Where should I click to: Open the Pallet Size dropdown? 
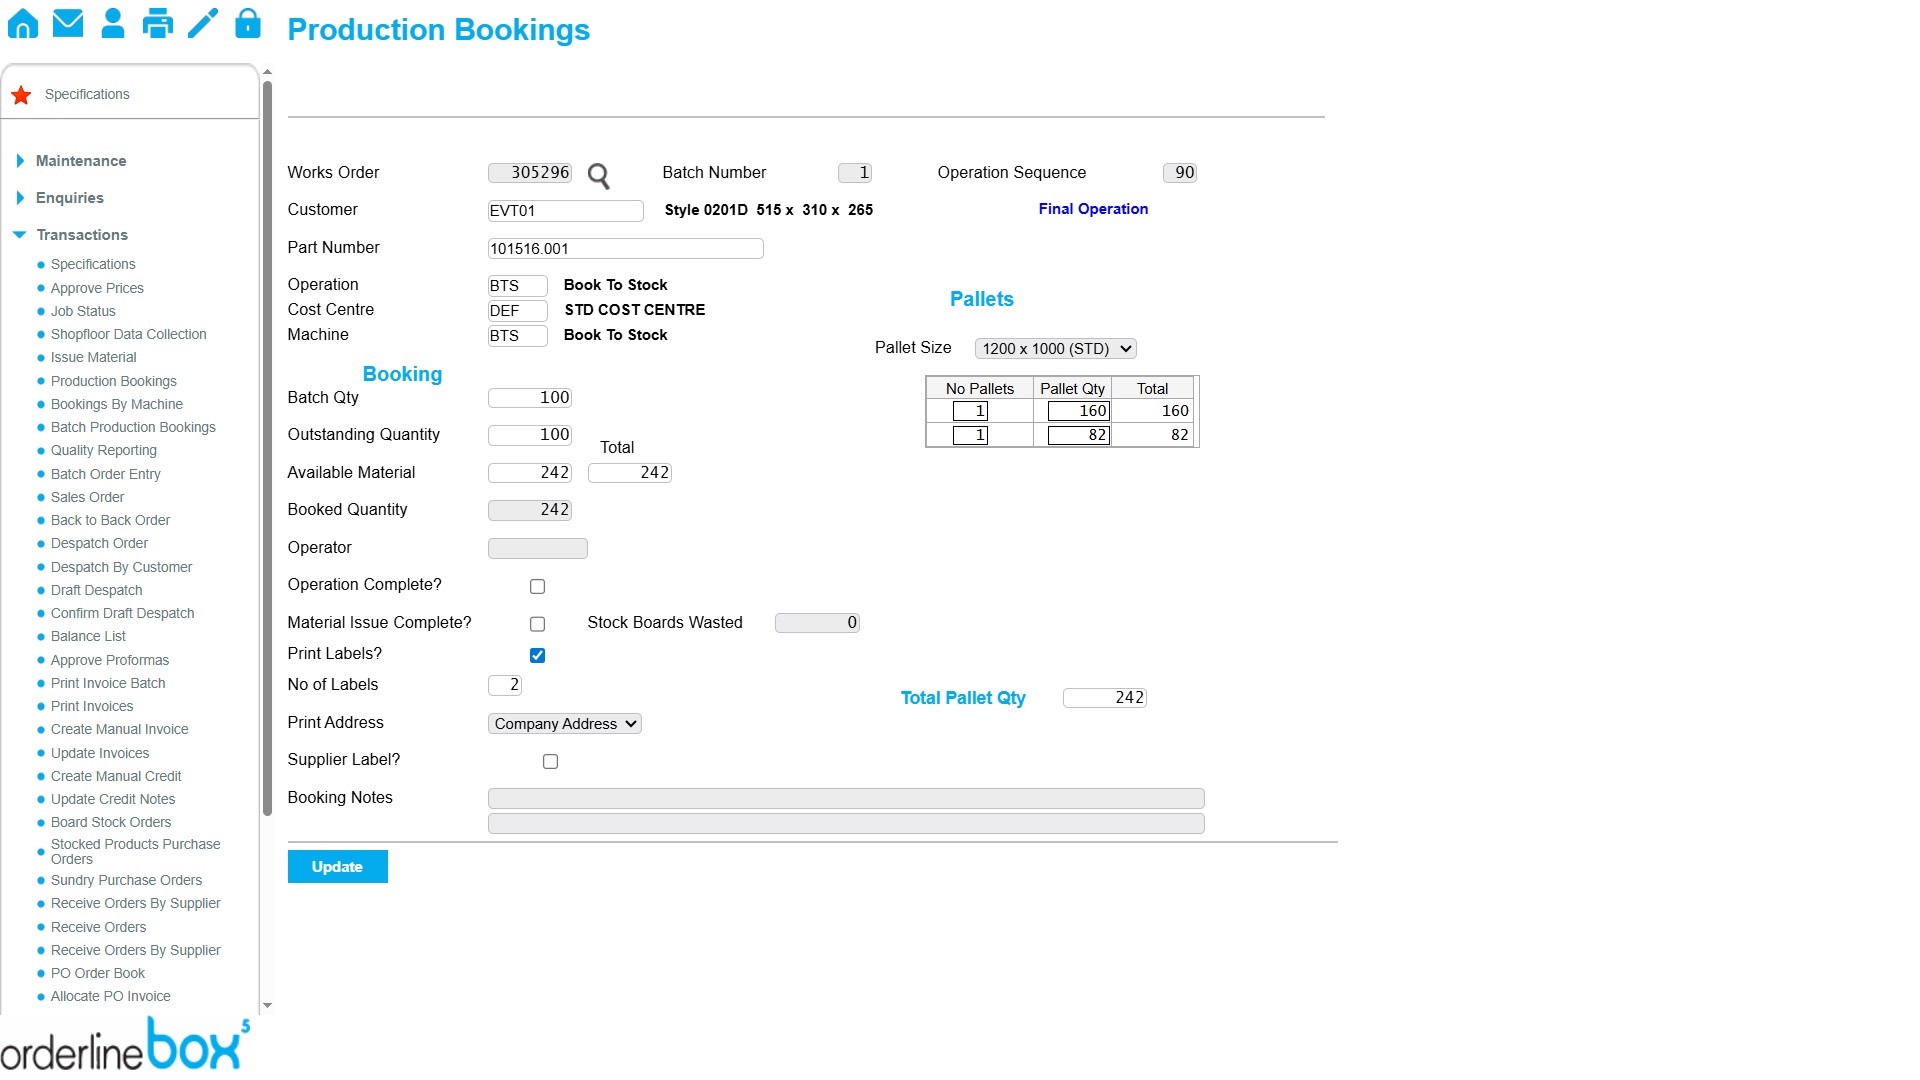click(x=1055, y=348)
